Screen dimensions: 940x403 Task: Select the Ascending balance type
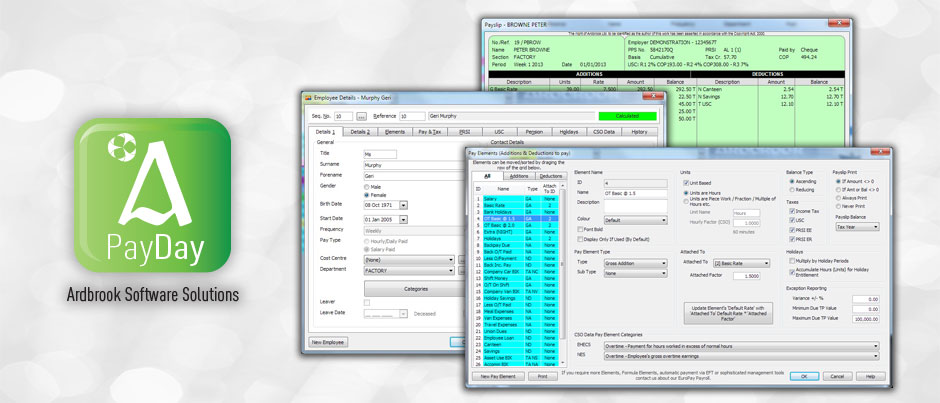pyautogui.click(x=793, y=181)
